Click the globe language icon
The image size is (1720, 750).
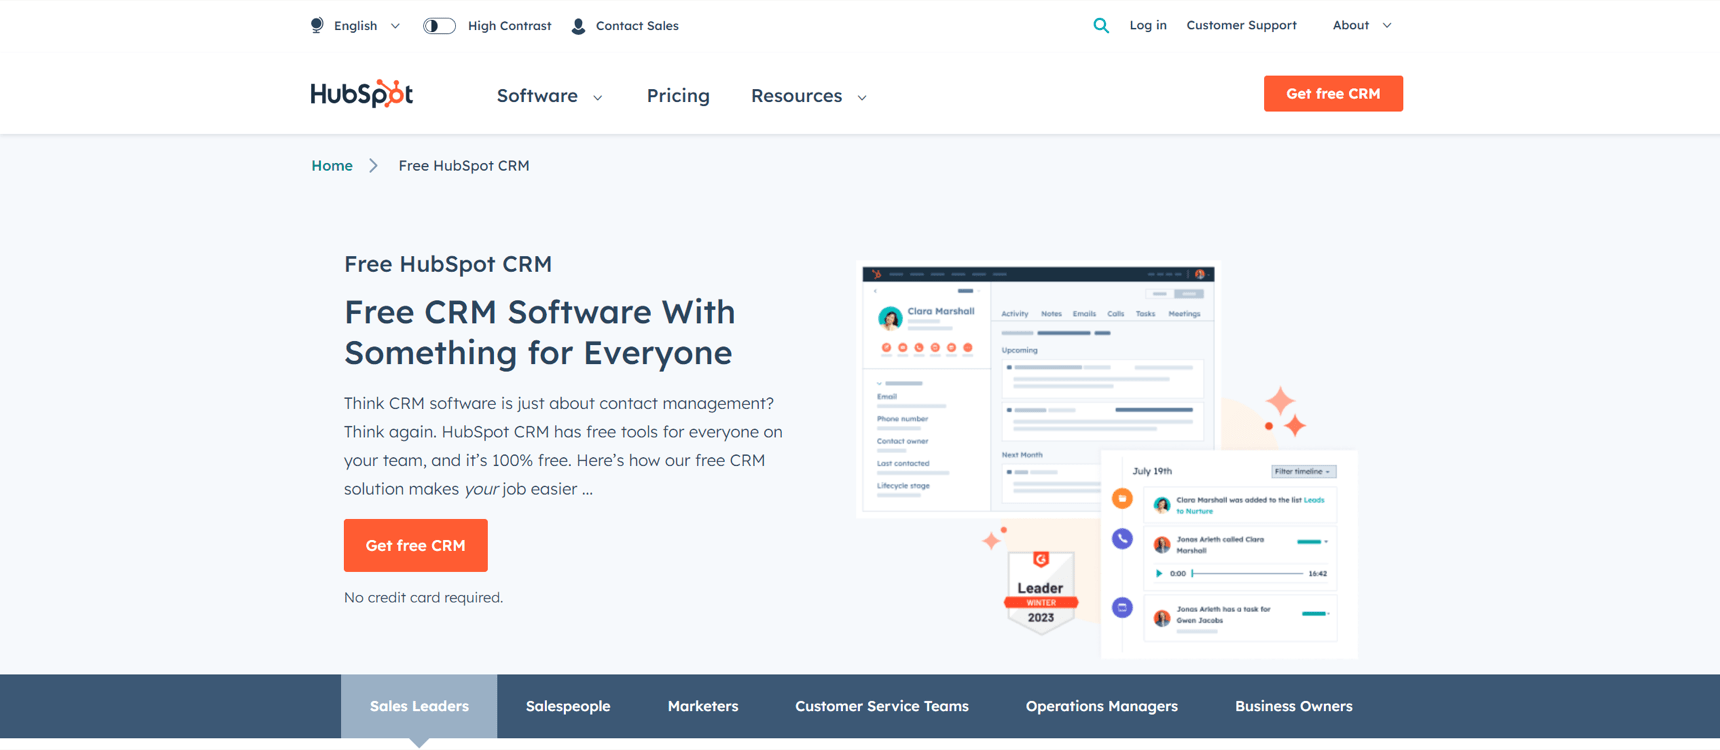[x=317, y=25]
